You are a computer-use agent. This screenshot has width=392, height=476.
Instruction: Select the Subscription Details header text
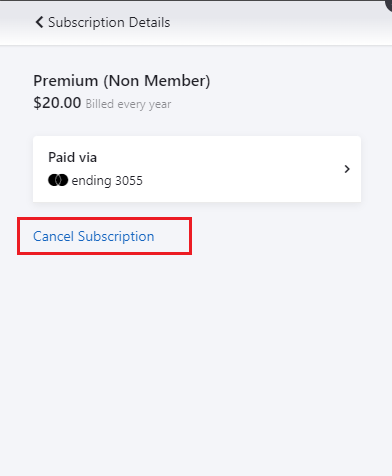pyautogui.click(x=109, y=23)
